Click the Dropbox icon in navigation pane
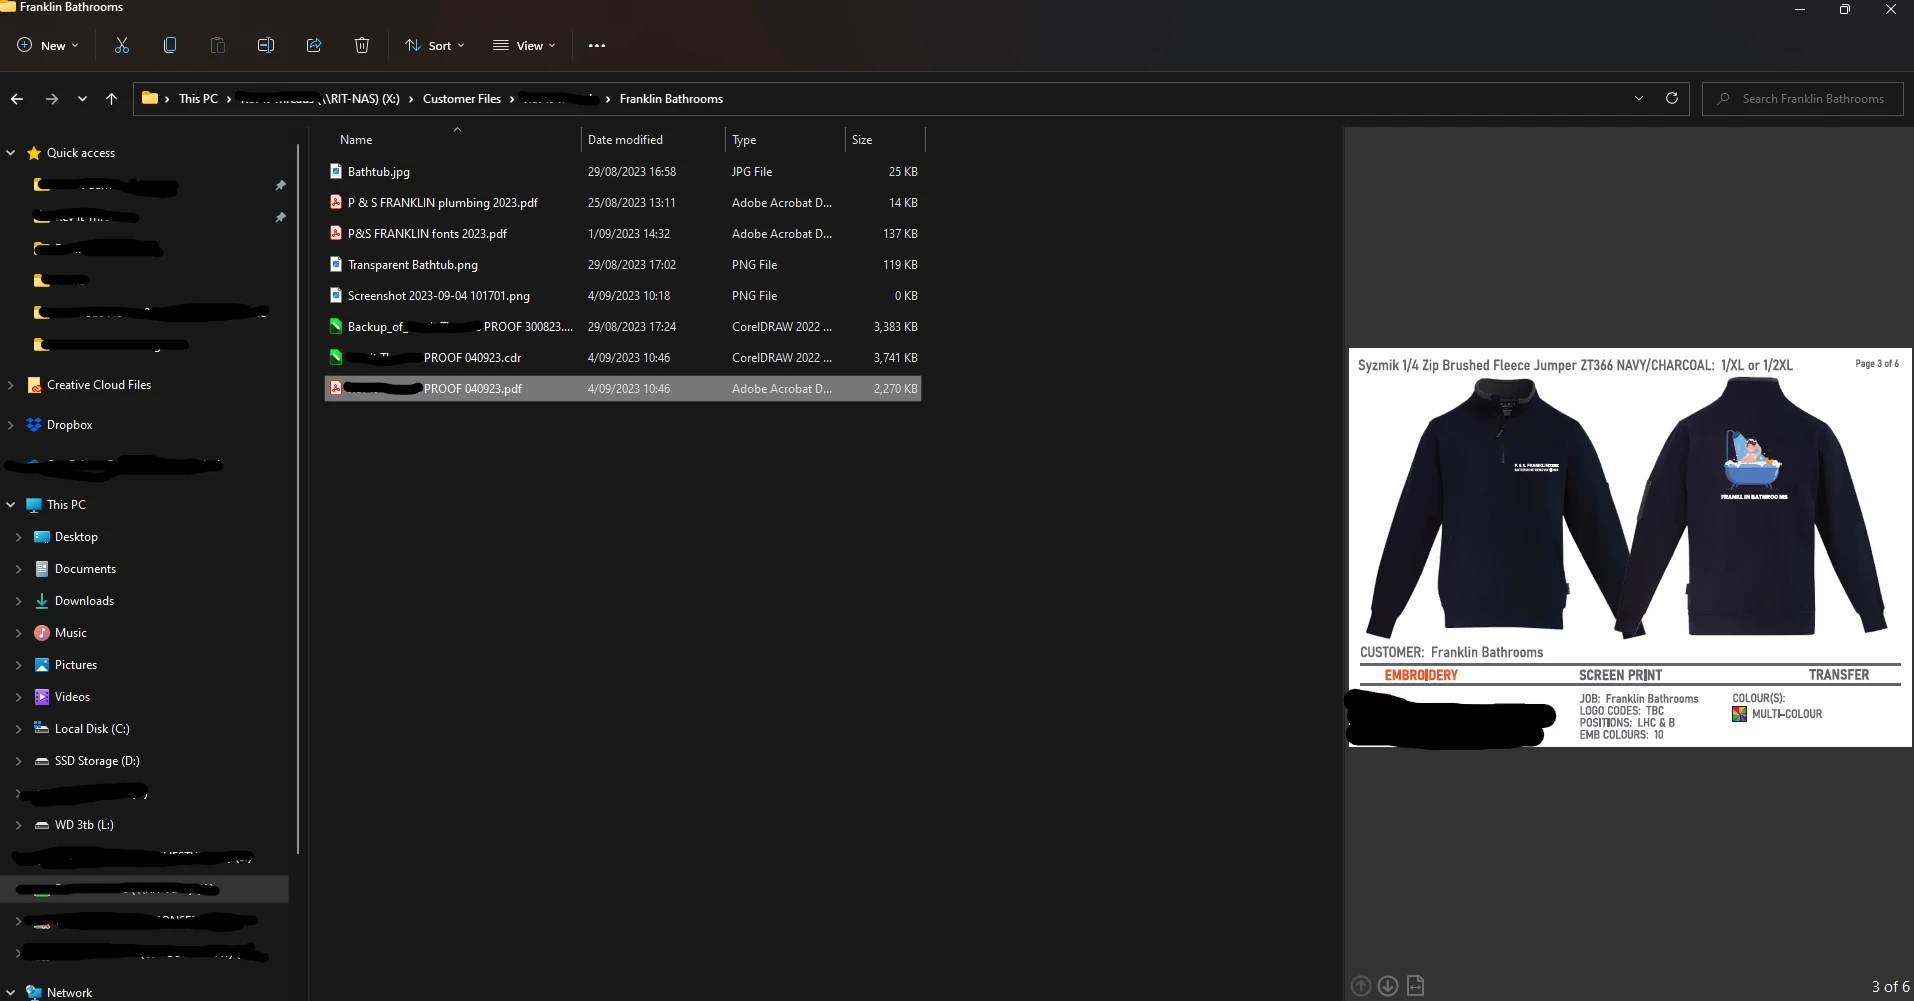This screenshot has height=1001, width=1914. coord(34,425)
